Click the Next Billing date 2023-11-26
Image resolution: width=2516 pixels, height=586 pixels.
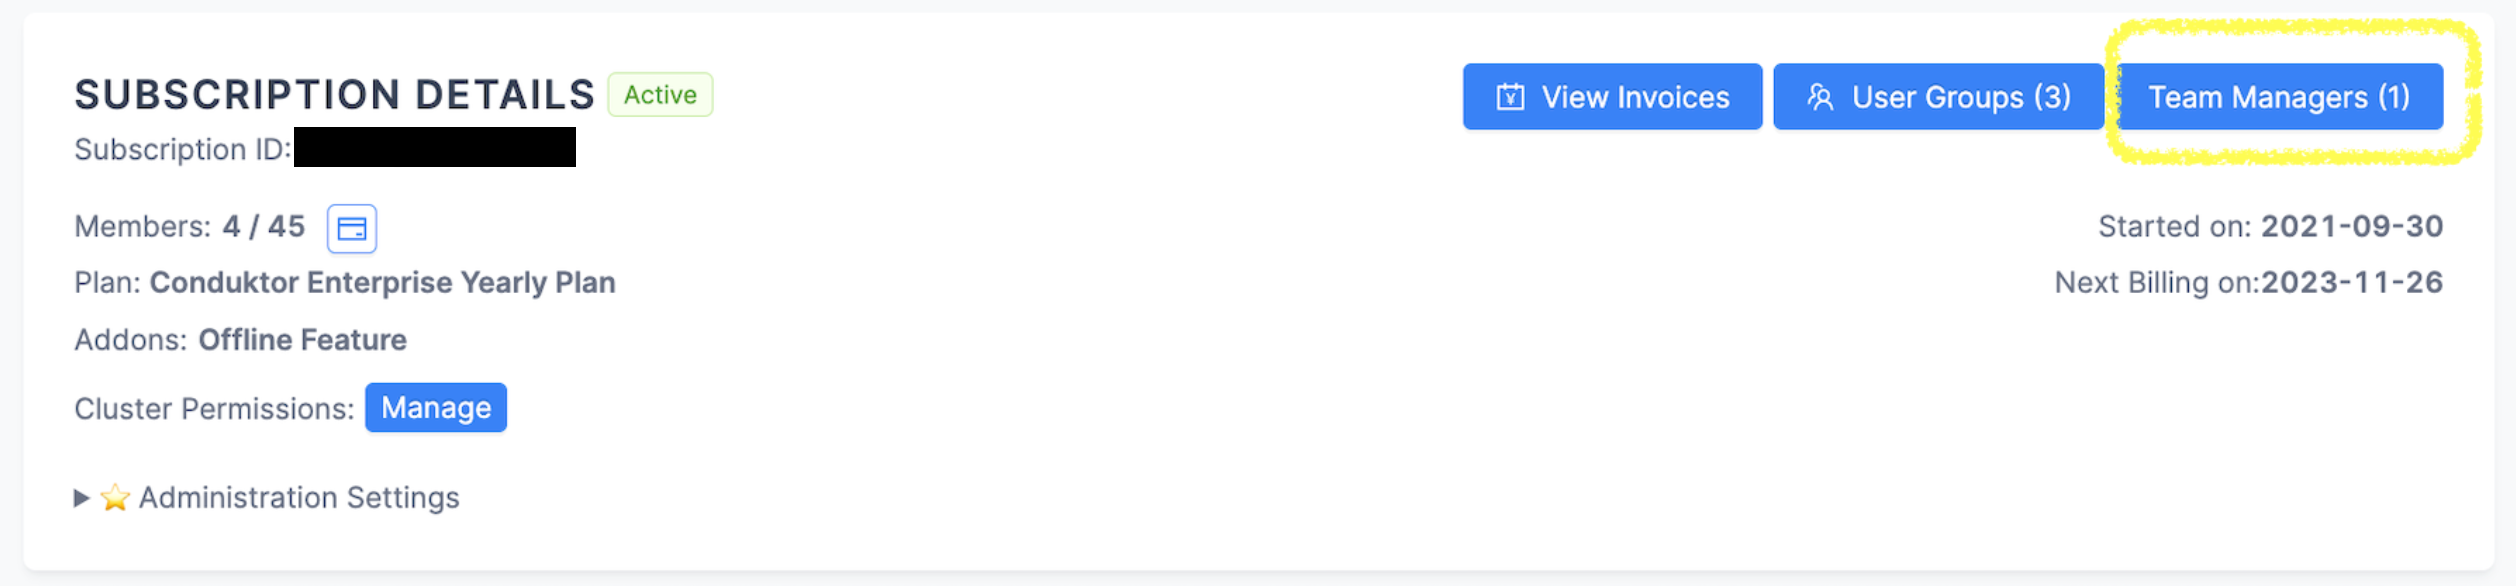coord(2352,283)
